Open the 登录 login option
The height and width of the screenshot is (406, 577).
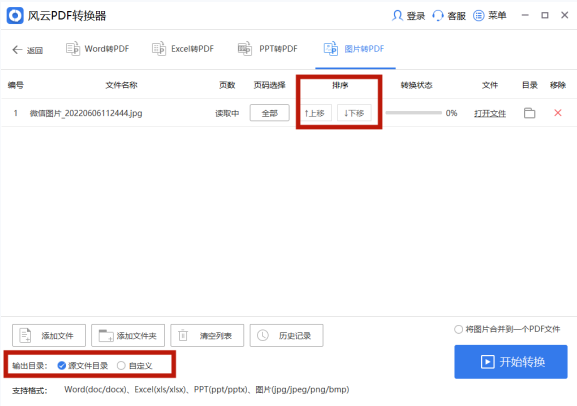tap(408, 16)
